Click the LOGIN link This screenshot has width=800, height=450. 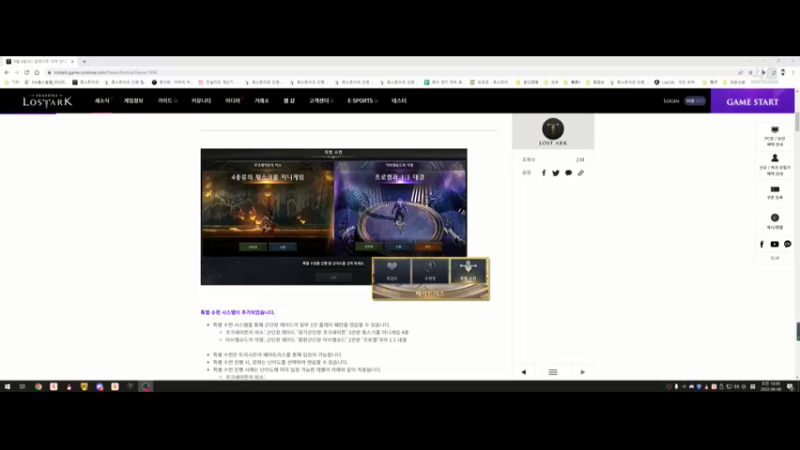(x=671, y=101)
